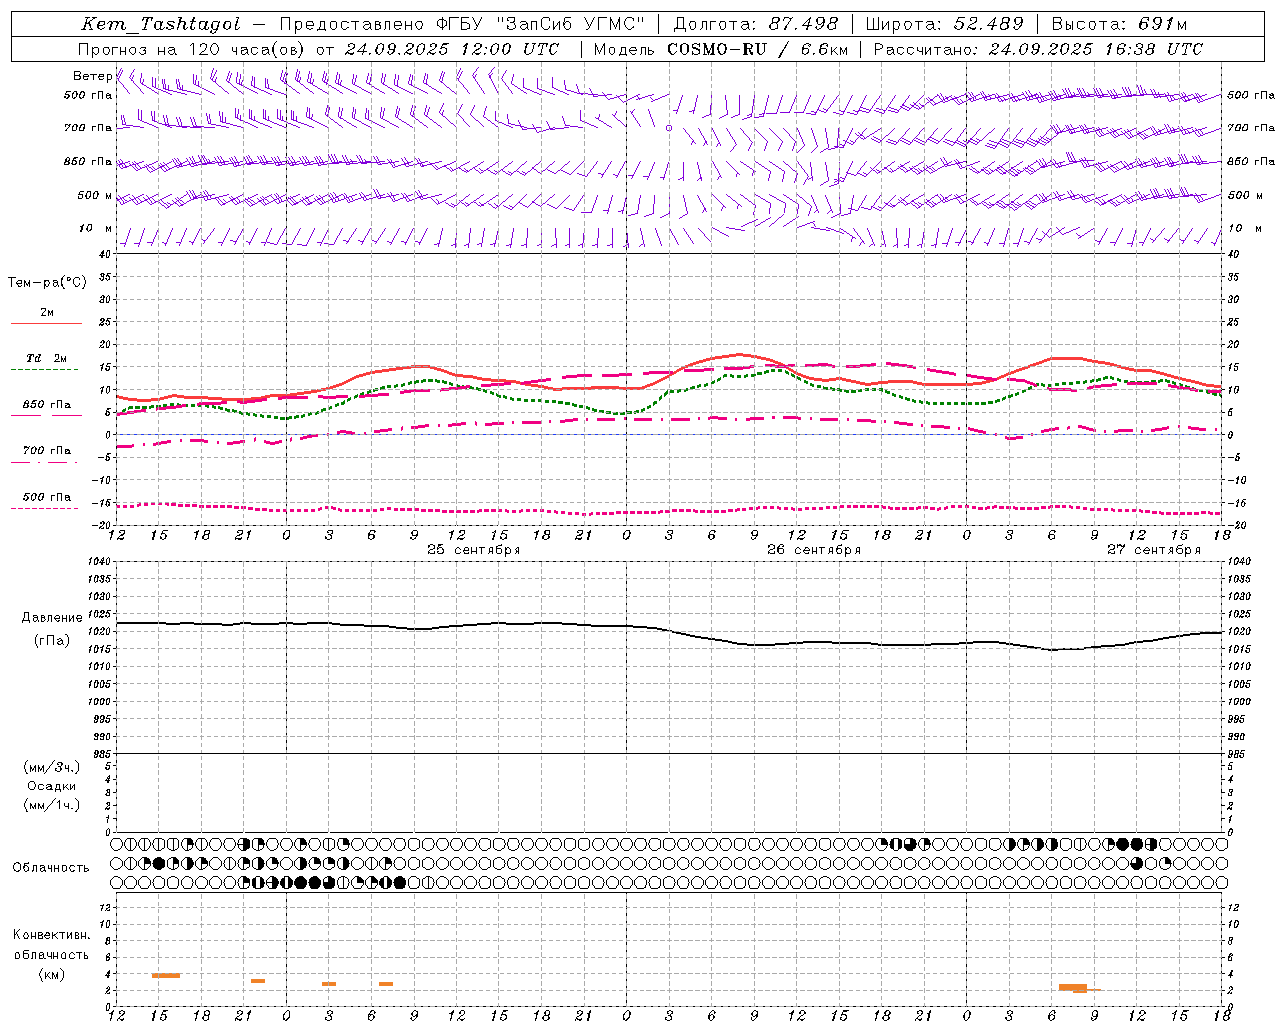Click the (км) unit of convective cloudiness
The width and height of the screenshot is (1280, 1024).
point(52,974)
